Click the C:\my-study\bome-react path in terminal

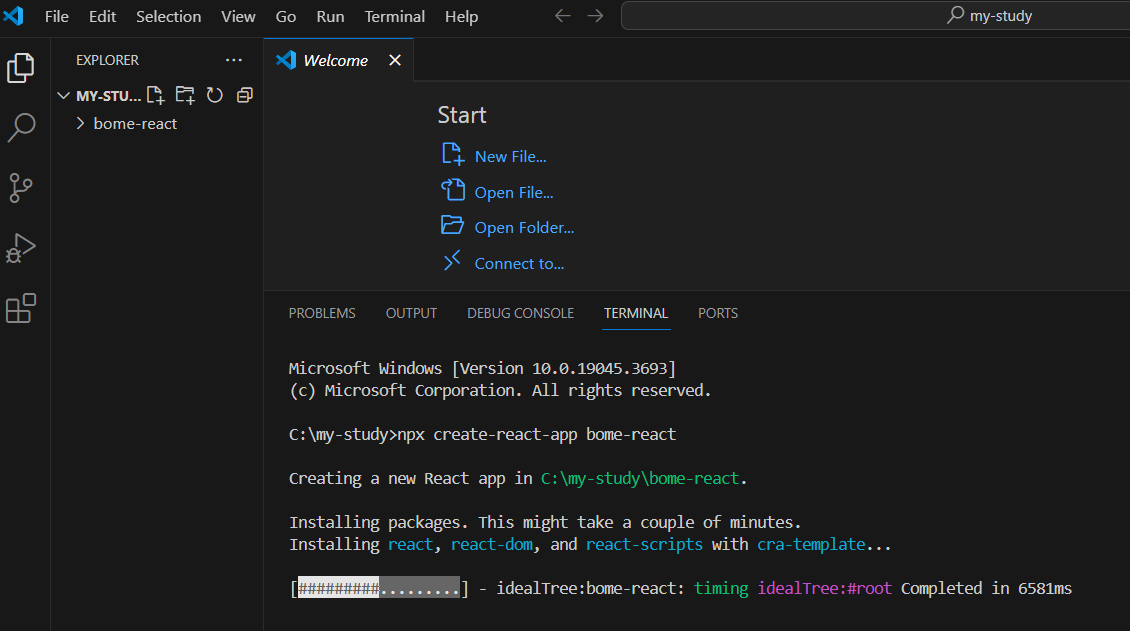click(640, 478)
